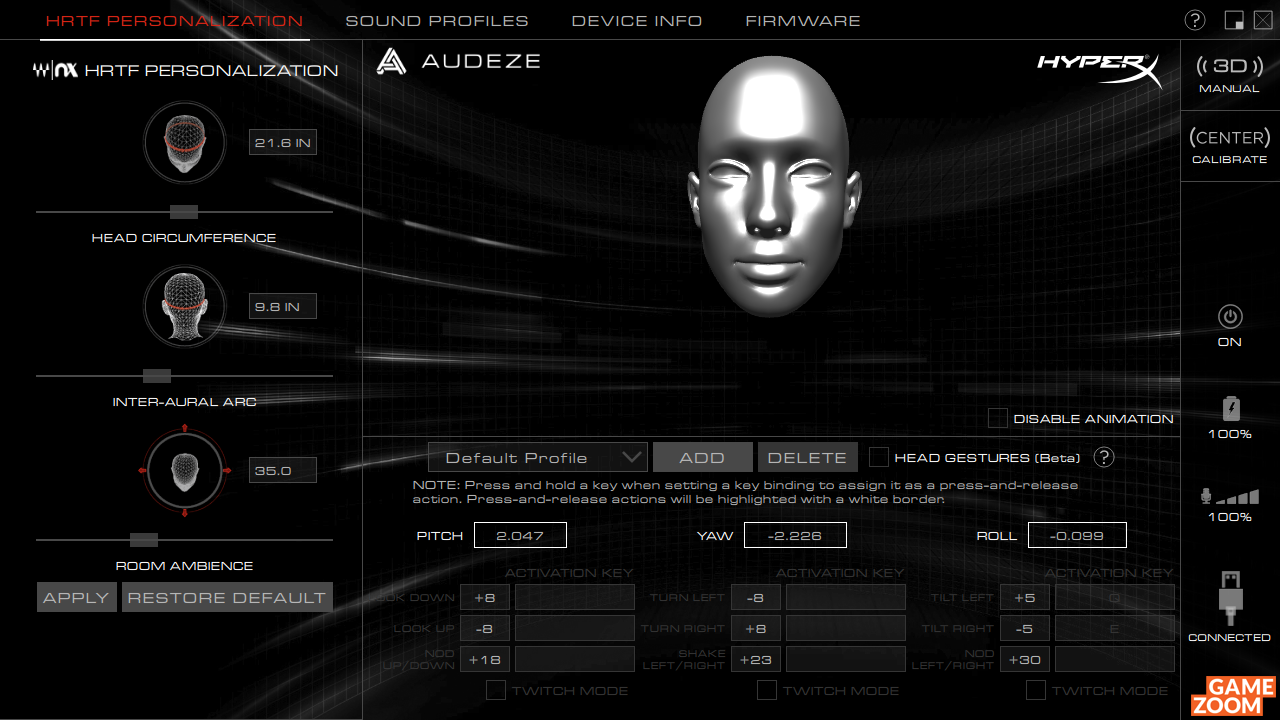Click the Inter-Aural Arc slider handle
Viewport: 1280px width, 720px height.
[x=157, y=376]
